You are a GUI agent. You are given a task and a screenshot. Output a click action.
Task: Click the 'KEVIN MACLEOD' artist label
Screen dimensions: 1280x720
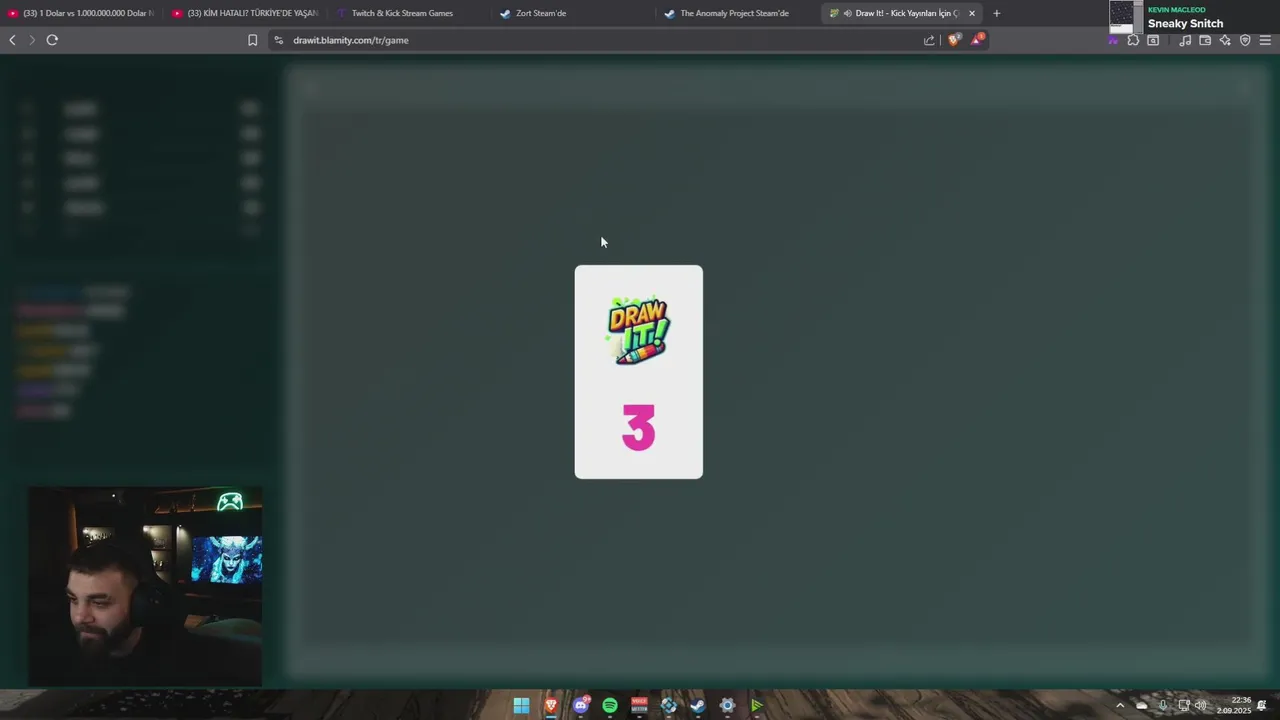click(1176, 9)
